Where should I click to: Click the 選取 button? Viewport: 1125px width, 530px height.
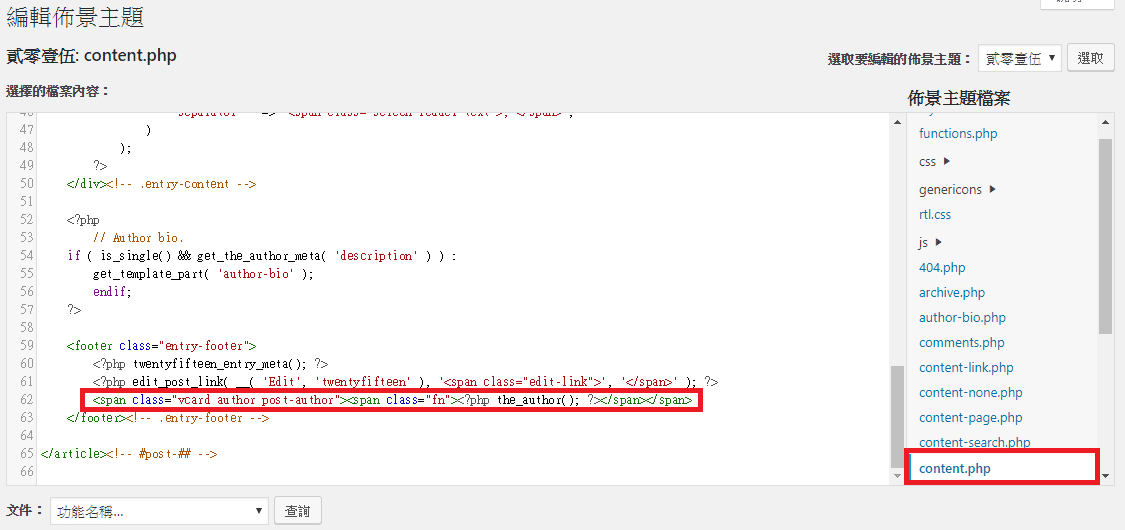1090,59
